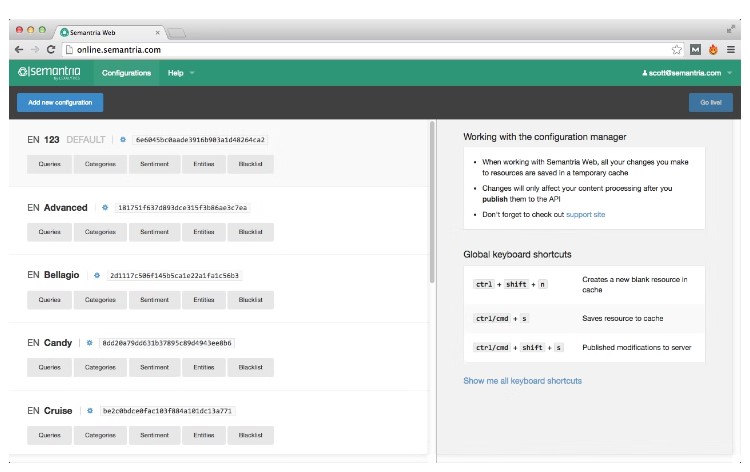Open Queries for Candy configuration

tap(50, 367)
